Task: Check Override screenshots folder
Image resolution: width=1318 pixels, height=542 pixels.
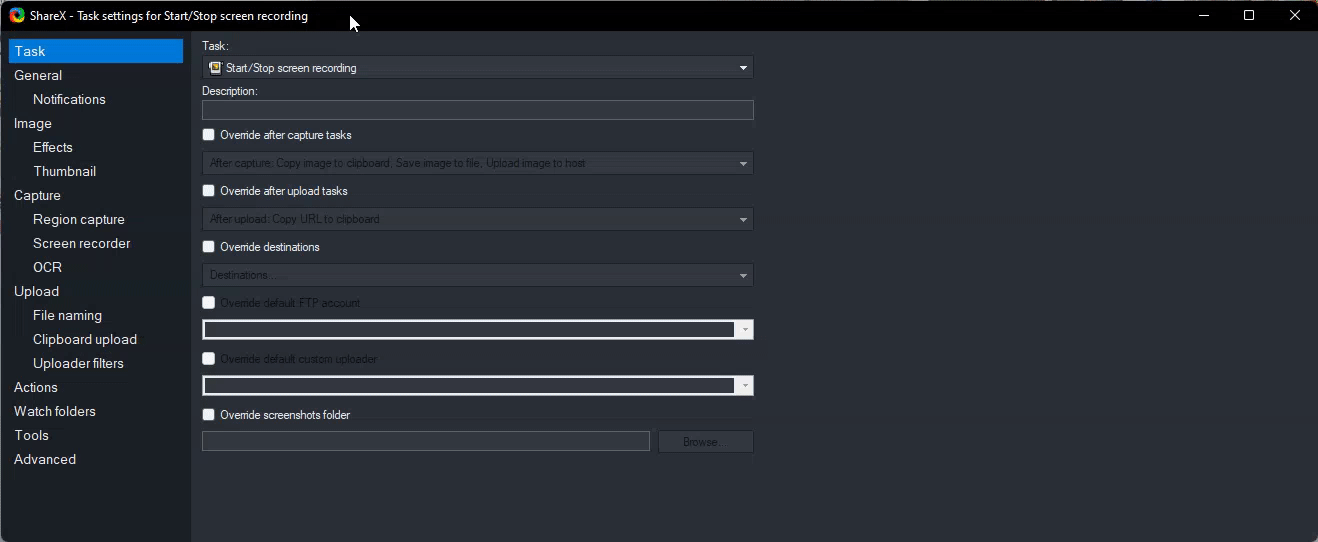Action: click(x=209, y=415)
